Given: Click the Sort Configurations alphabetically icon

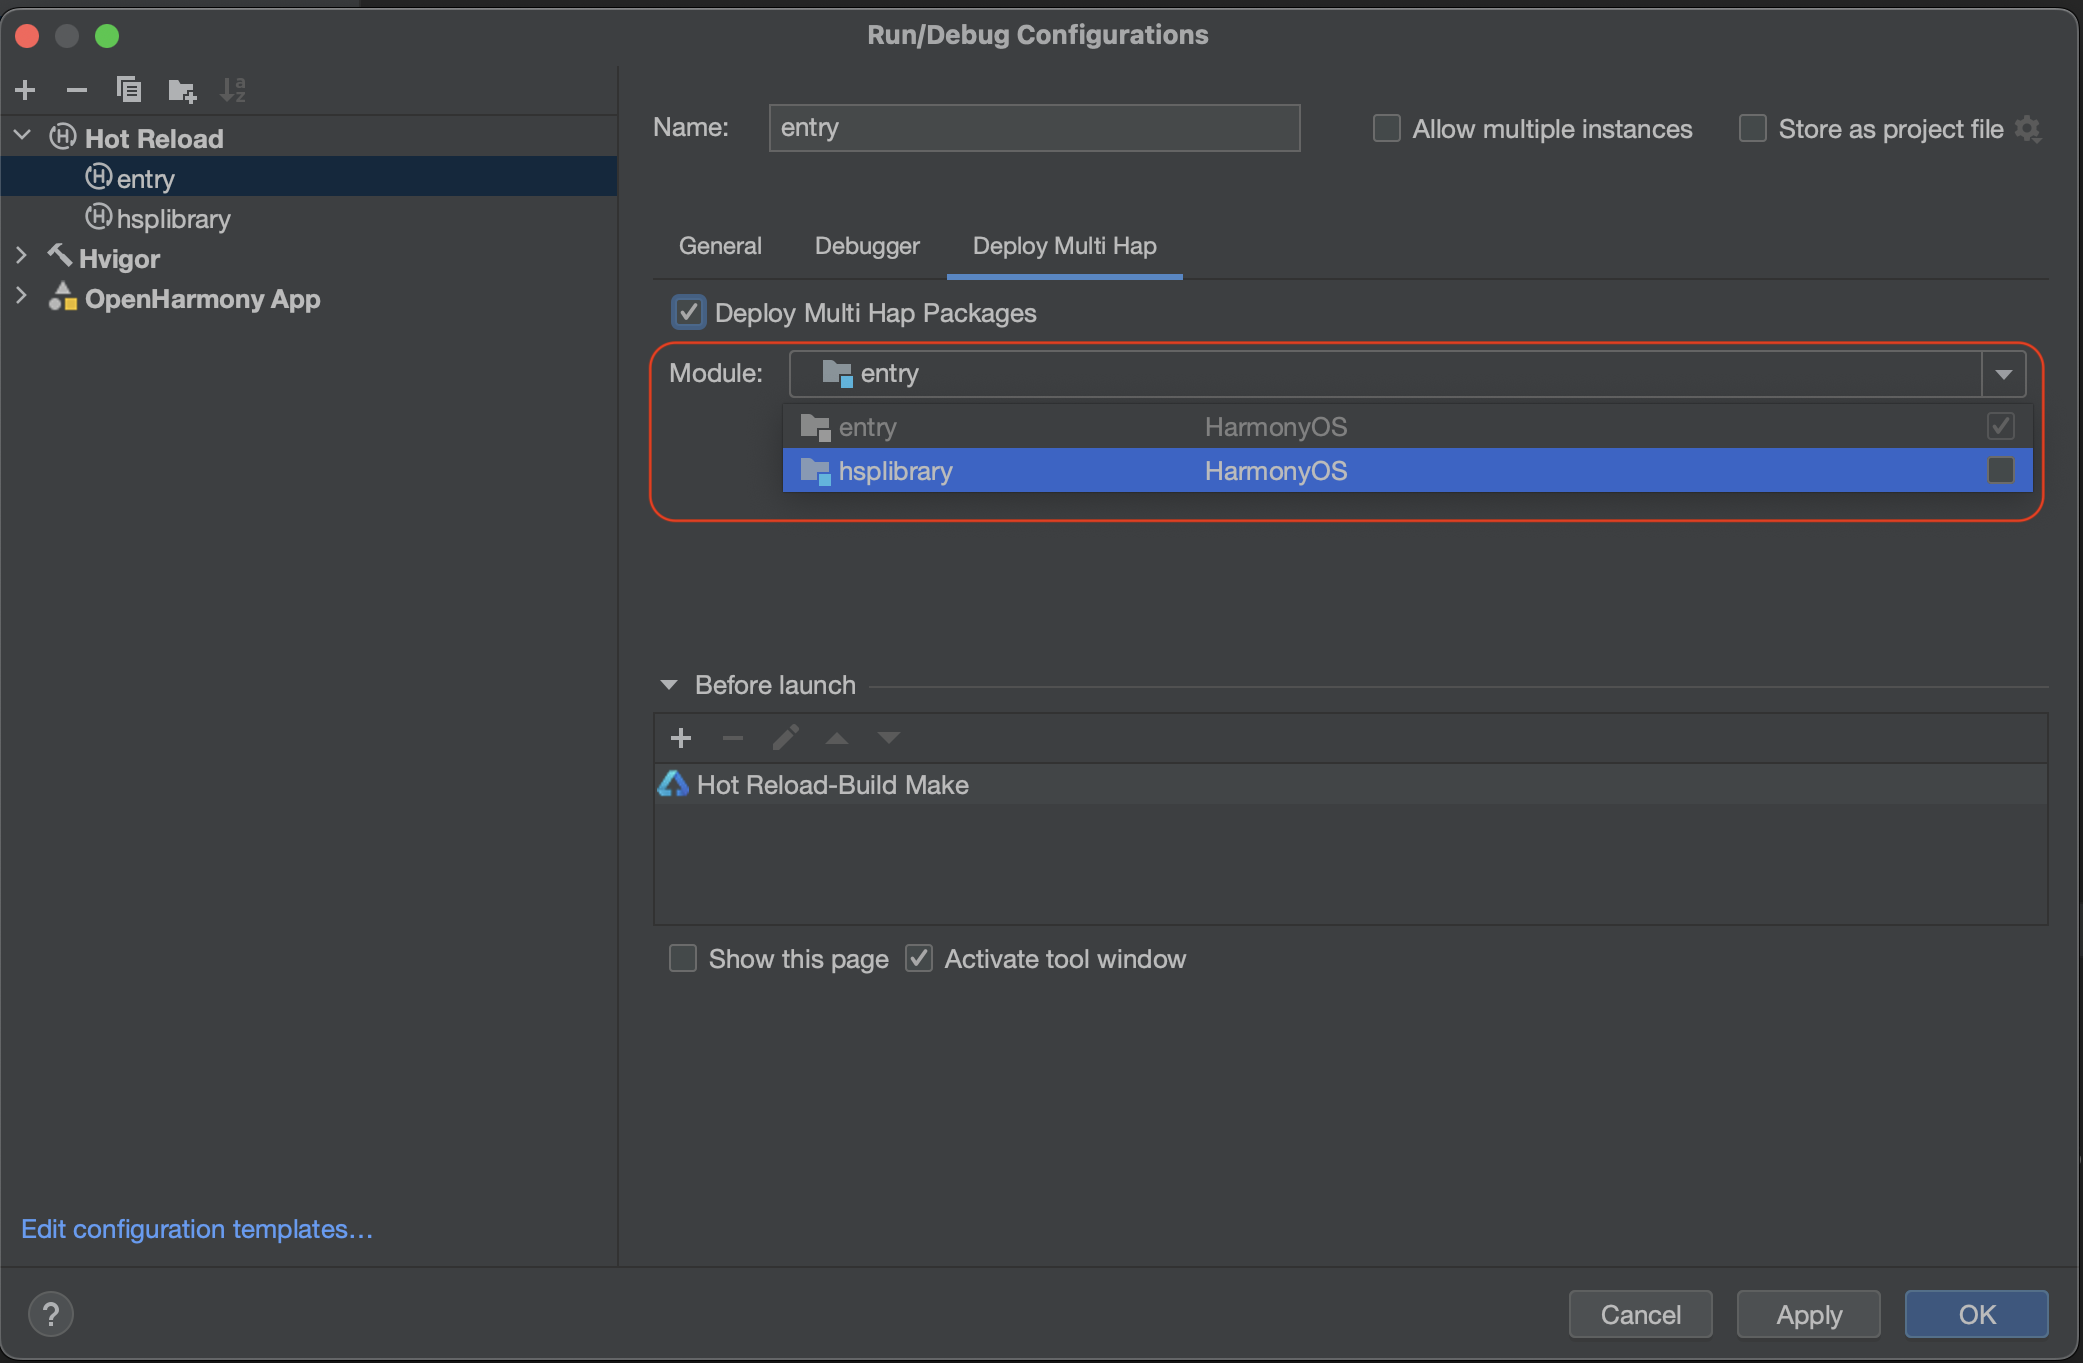Looking at the screenshot, I should click(x=233, y=90).
